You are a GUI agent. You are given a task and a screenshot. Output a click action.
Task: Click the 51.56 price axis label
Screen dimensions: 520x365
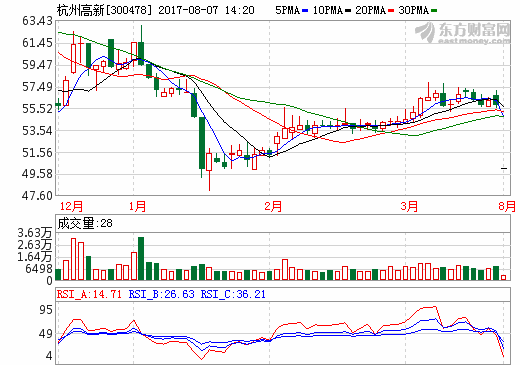click(x=37, y=153)
